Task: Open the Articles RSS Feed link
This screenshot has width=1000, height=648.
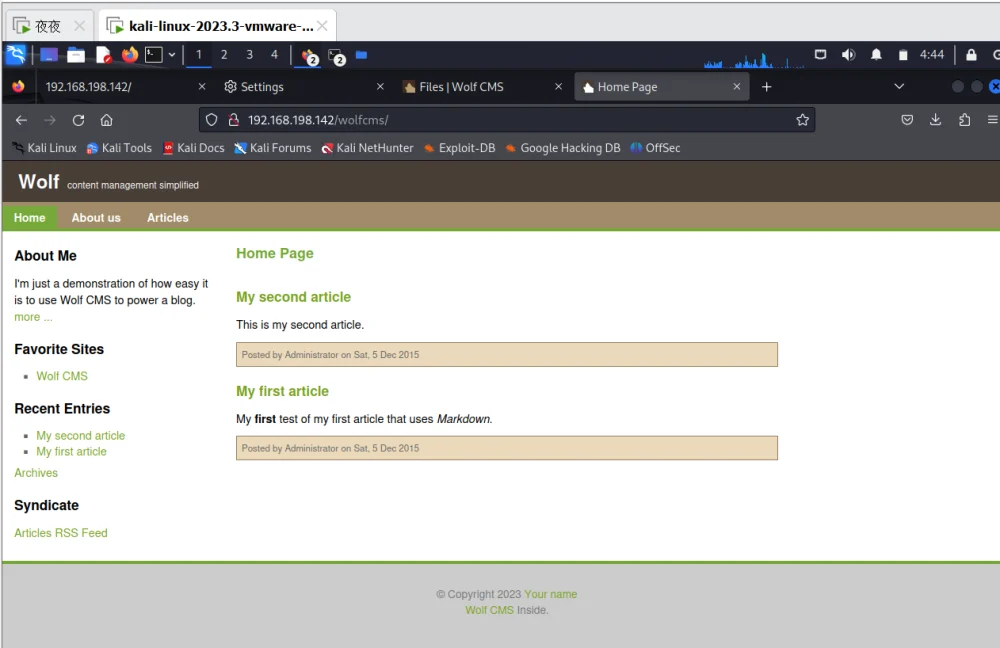Action: 61,533
